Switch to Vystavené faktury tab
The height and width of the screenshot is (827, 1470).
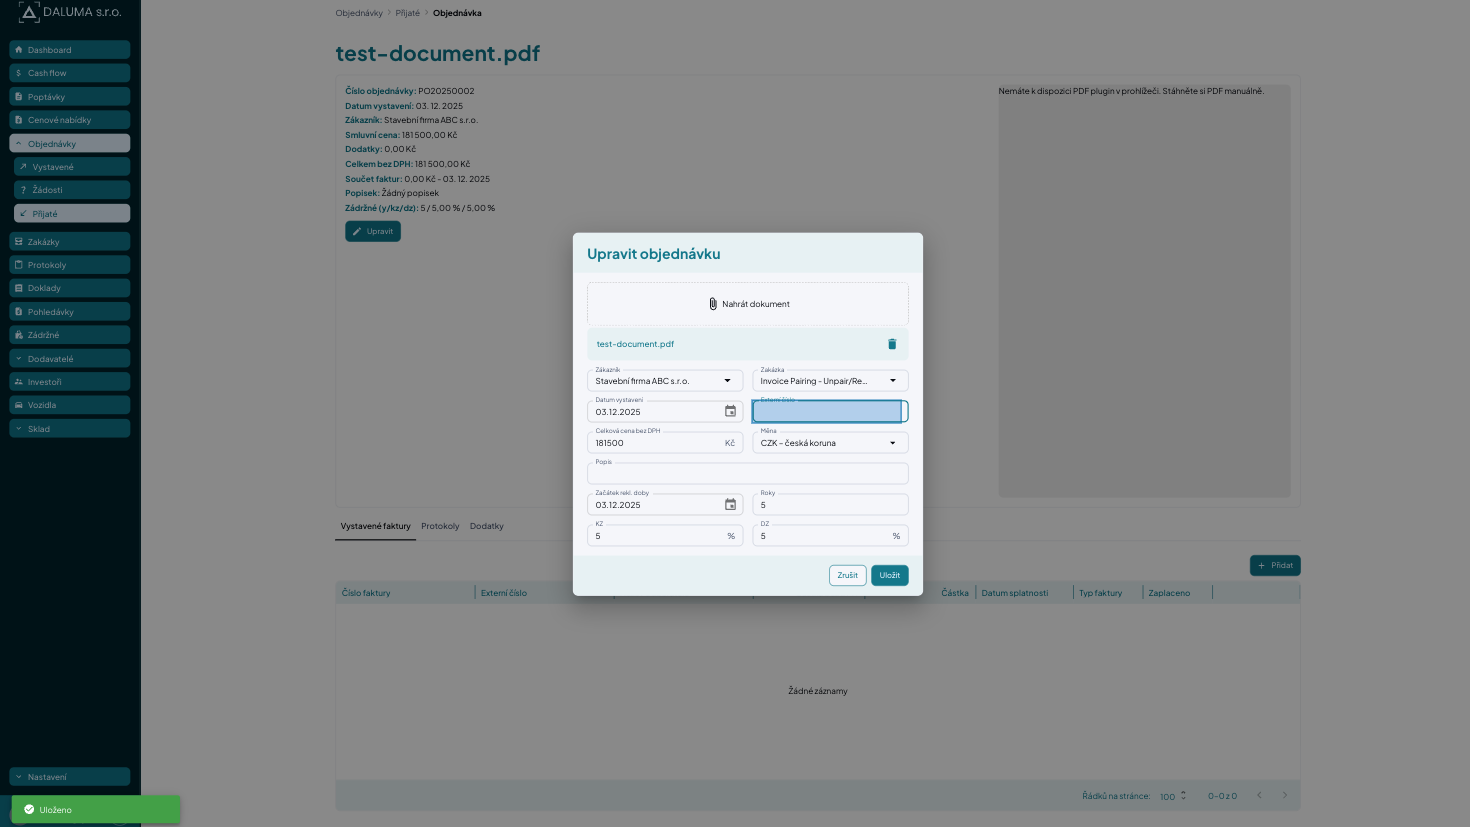pyautogui.click(x=375, y=526)
